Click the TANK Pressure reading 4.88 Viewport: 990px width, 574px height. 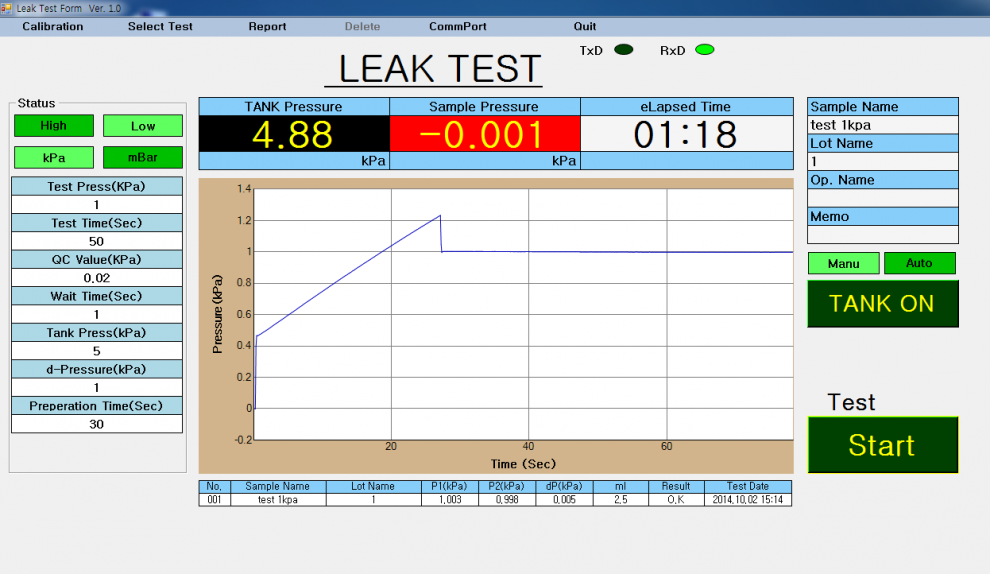pos(294,134)
